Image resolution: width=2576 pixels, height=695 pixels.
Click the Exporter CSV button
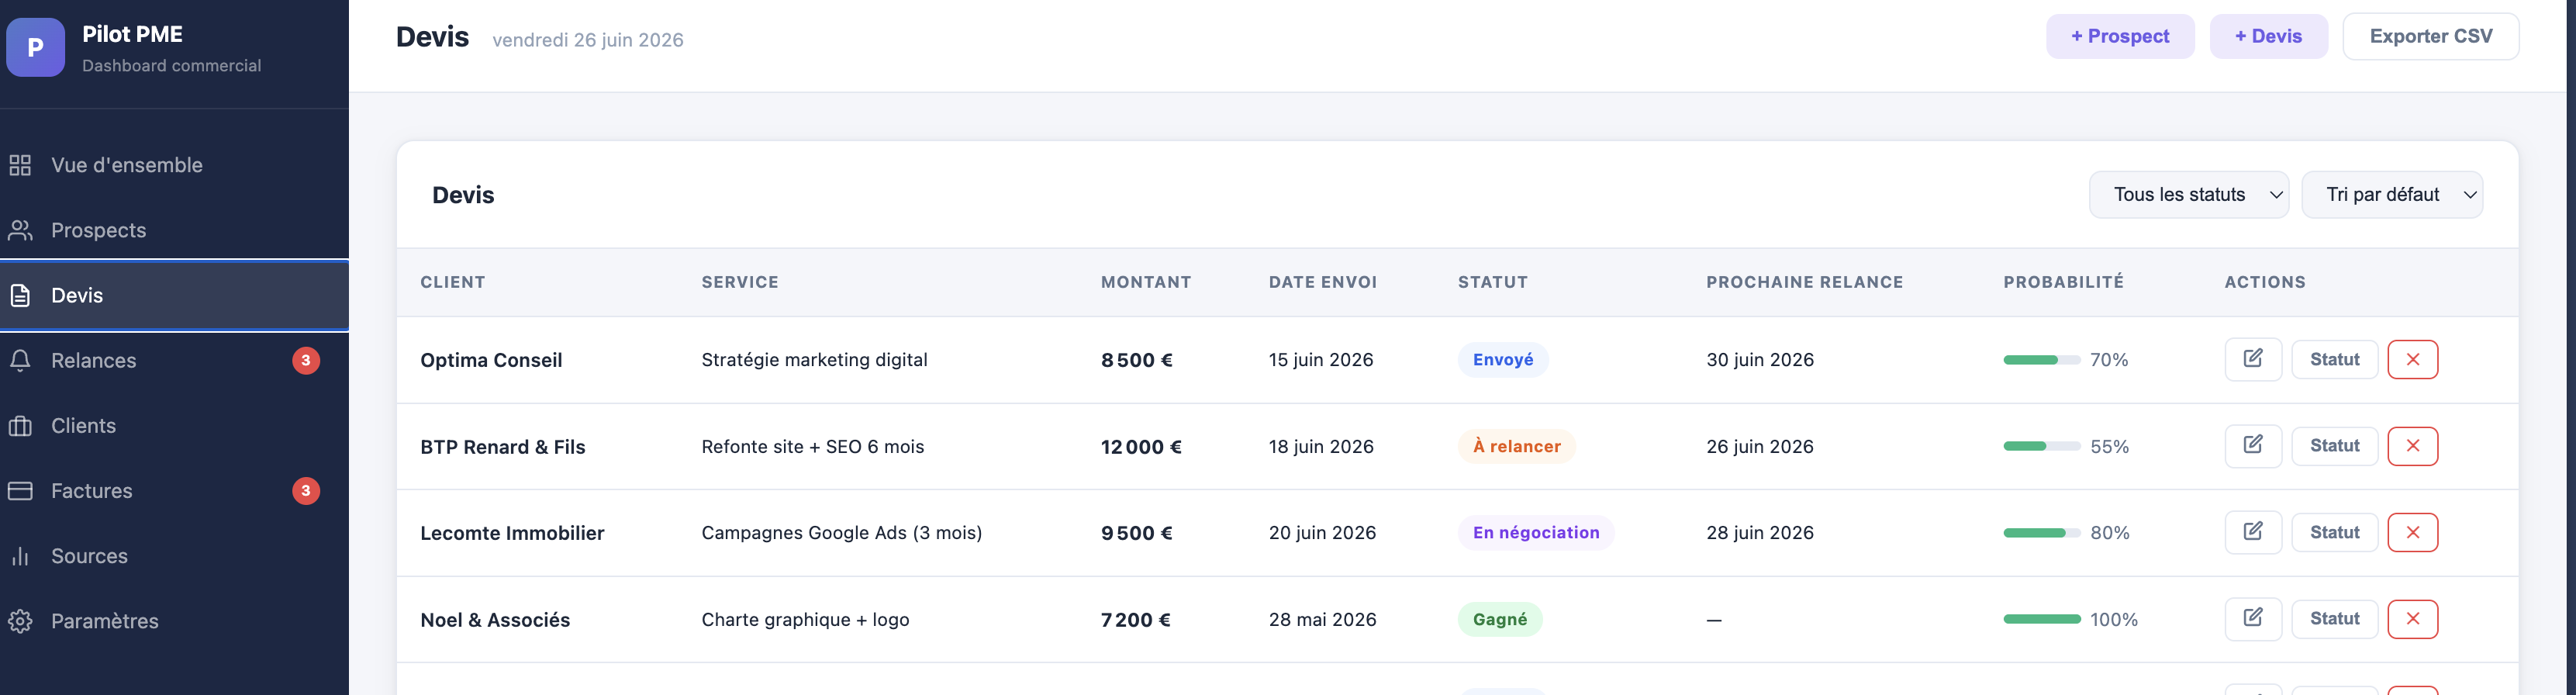point(2431,36)
